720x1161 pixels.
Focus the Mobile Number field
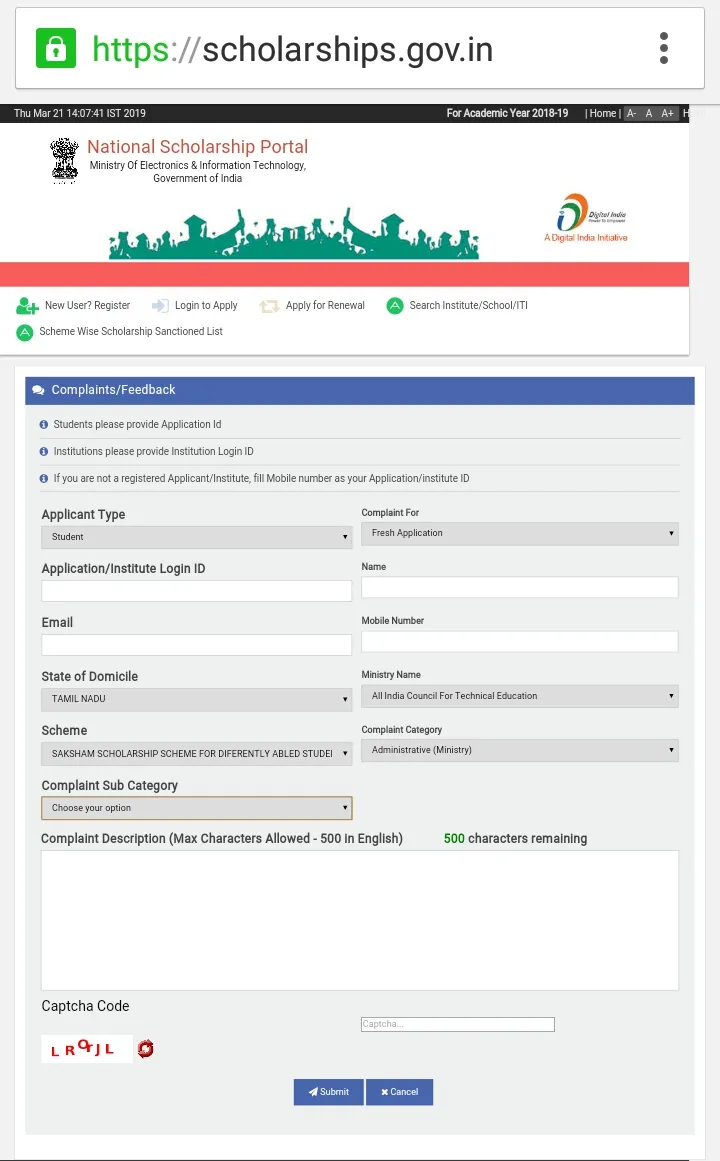519,641
